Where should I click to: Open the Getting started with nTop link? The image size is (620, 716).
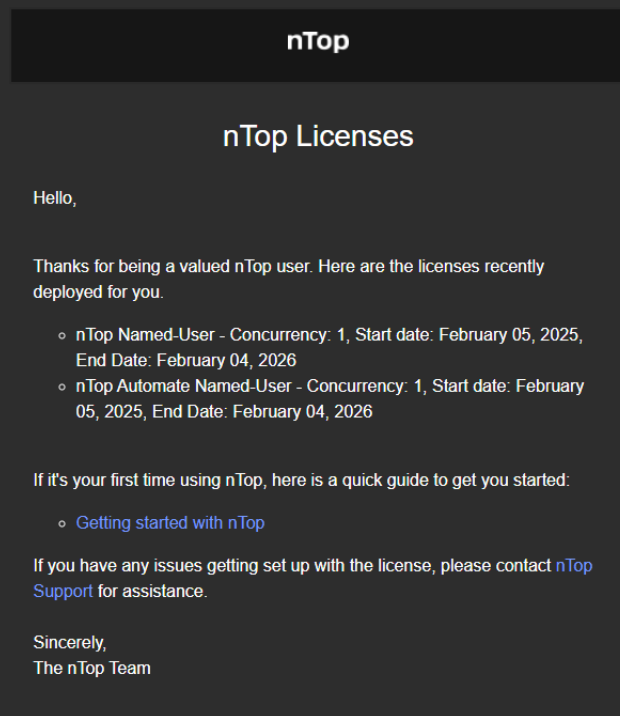coord(170,523)
